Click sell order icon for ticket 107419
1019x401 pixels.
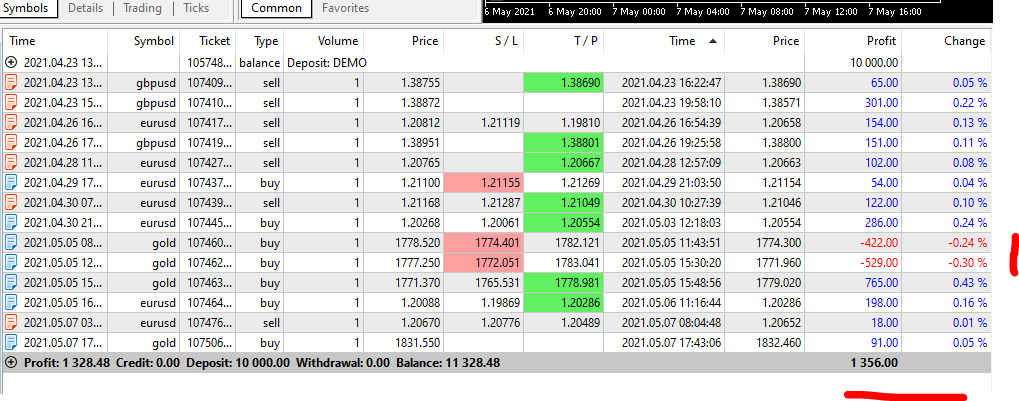tap(10, 143)
